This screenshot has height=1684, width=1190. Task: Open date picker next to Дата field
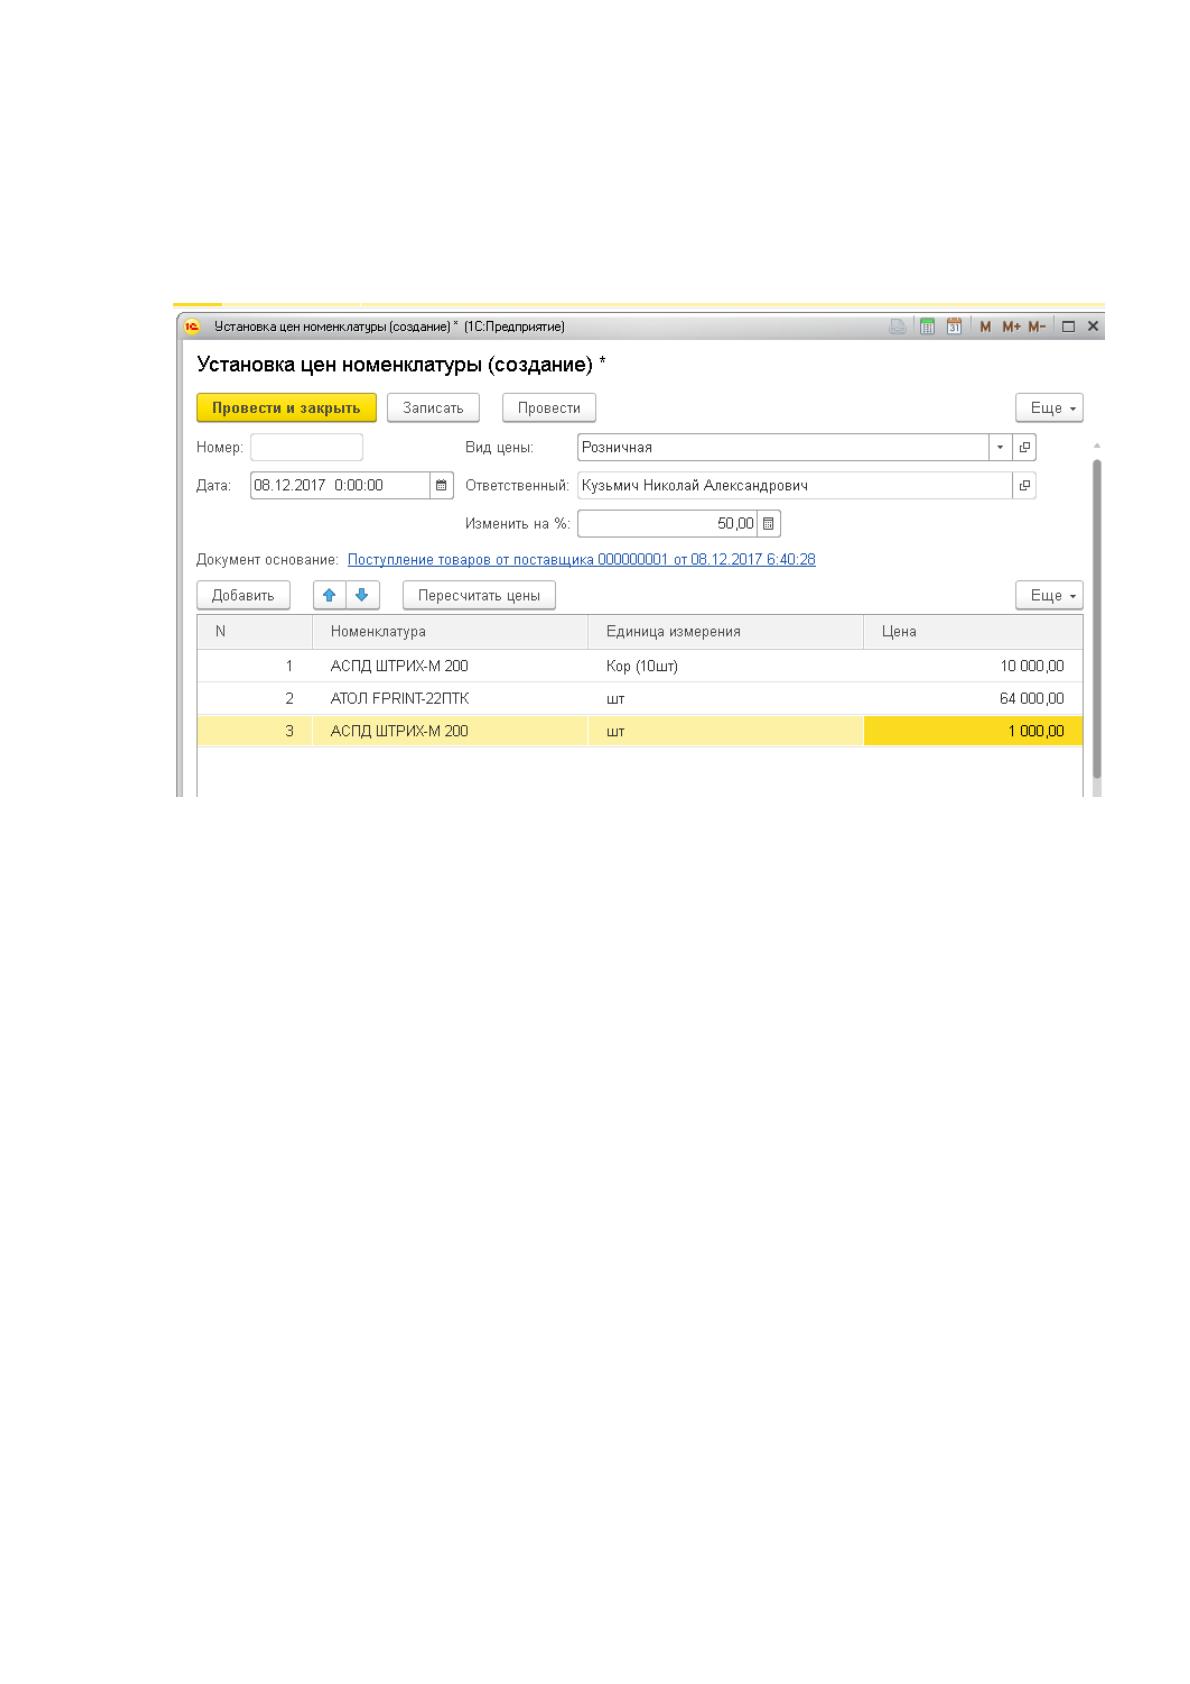pos(441,485)
